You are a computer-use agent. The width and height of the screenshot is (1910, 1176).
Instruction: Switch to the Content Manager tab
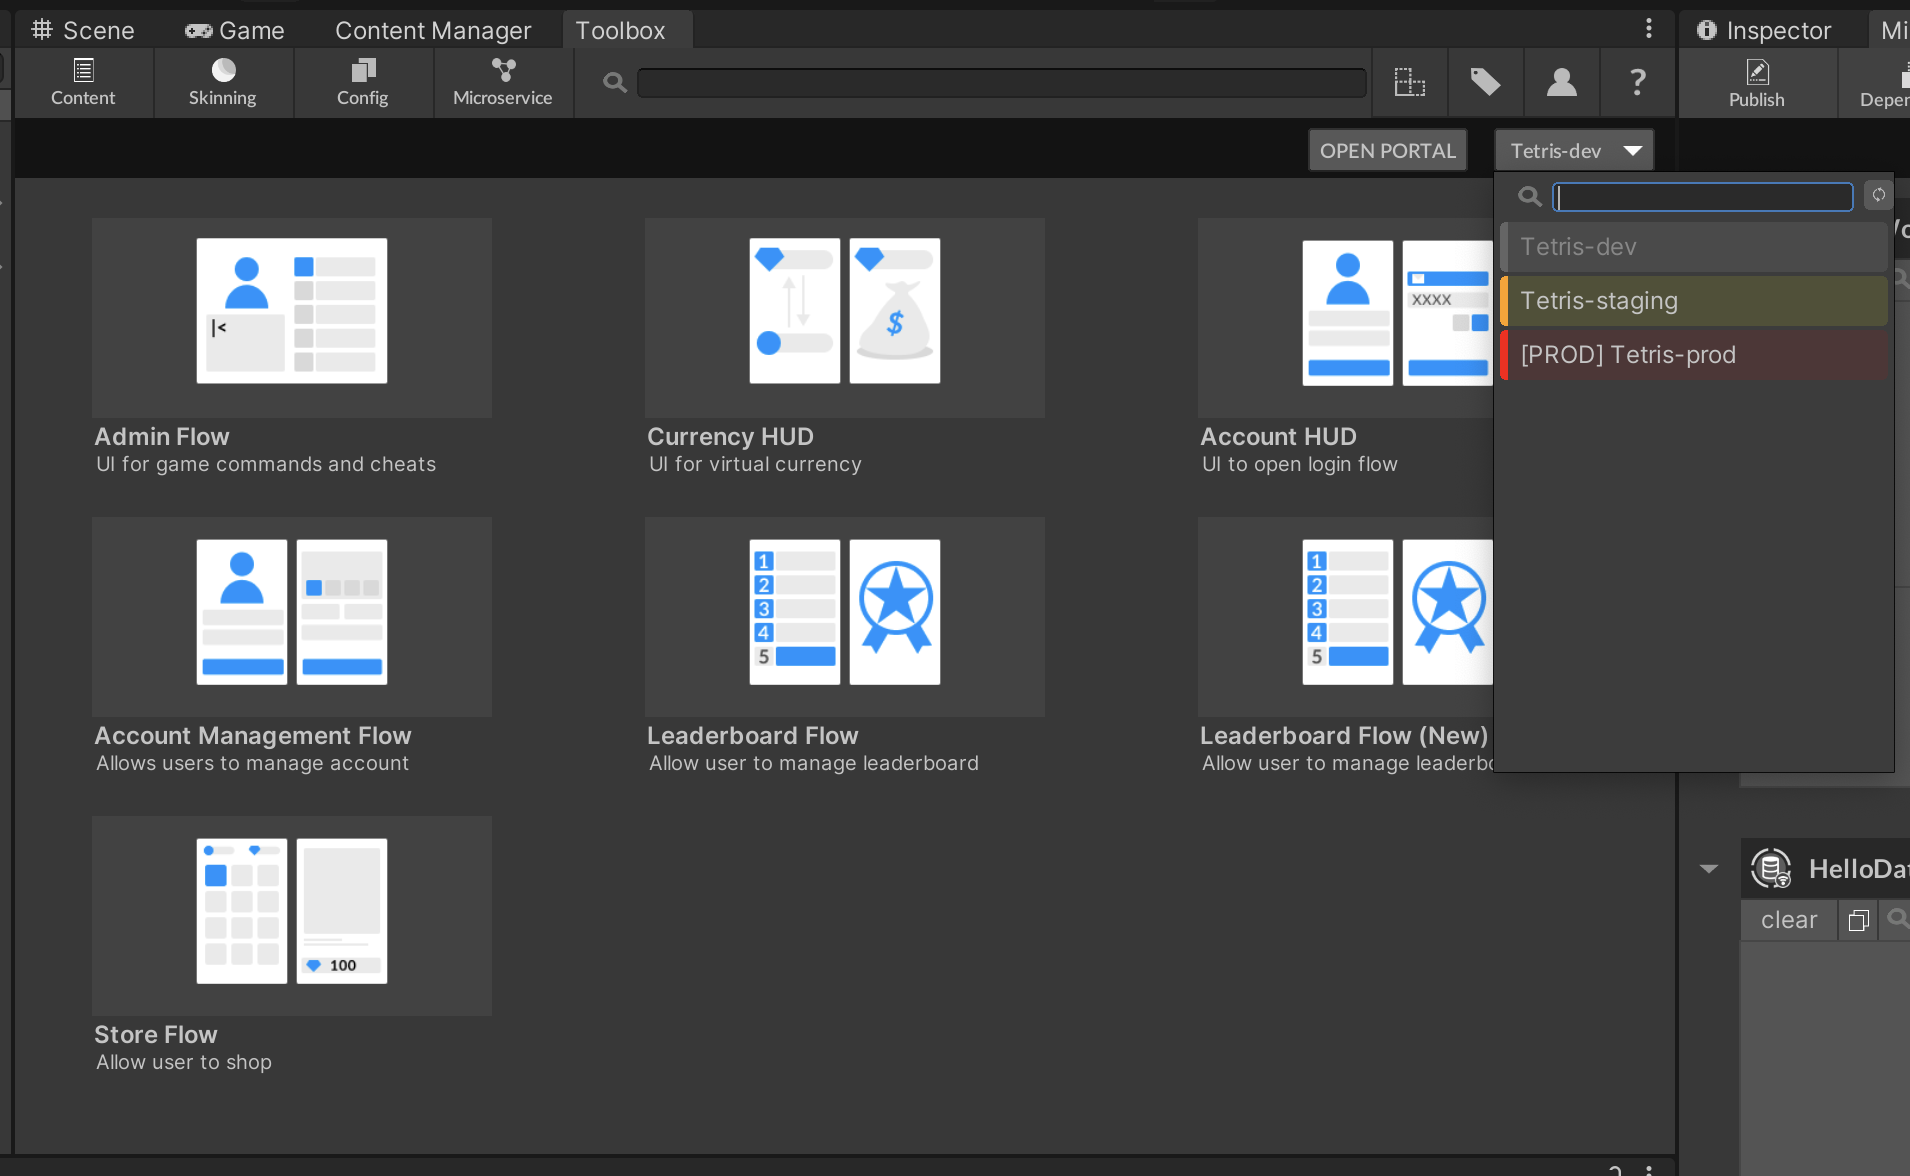click(x=432, y=31)
